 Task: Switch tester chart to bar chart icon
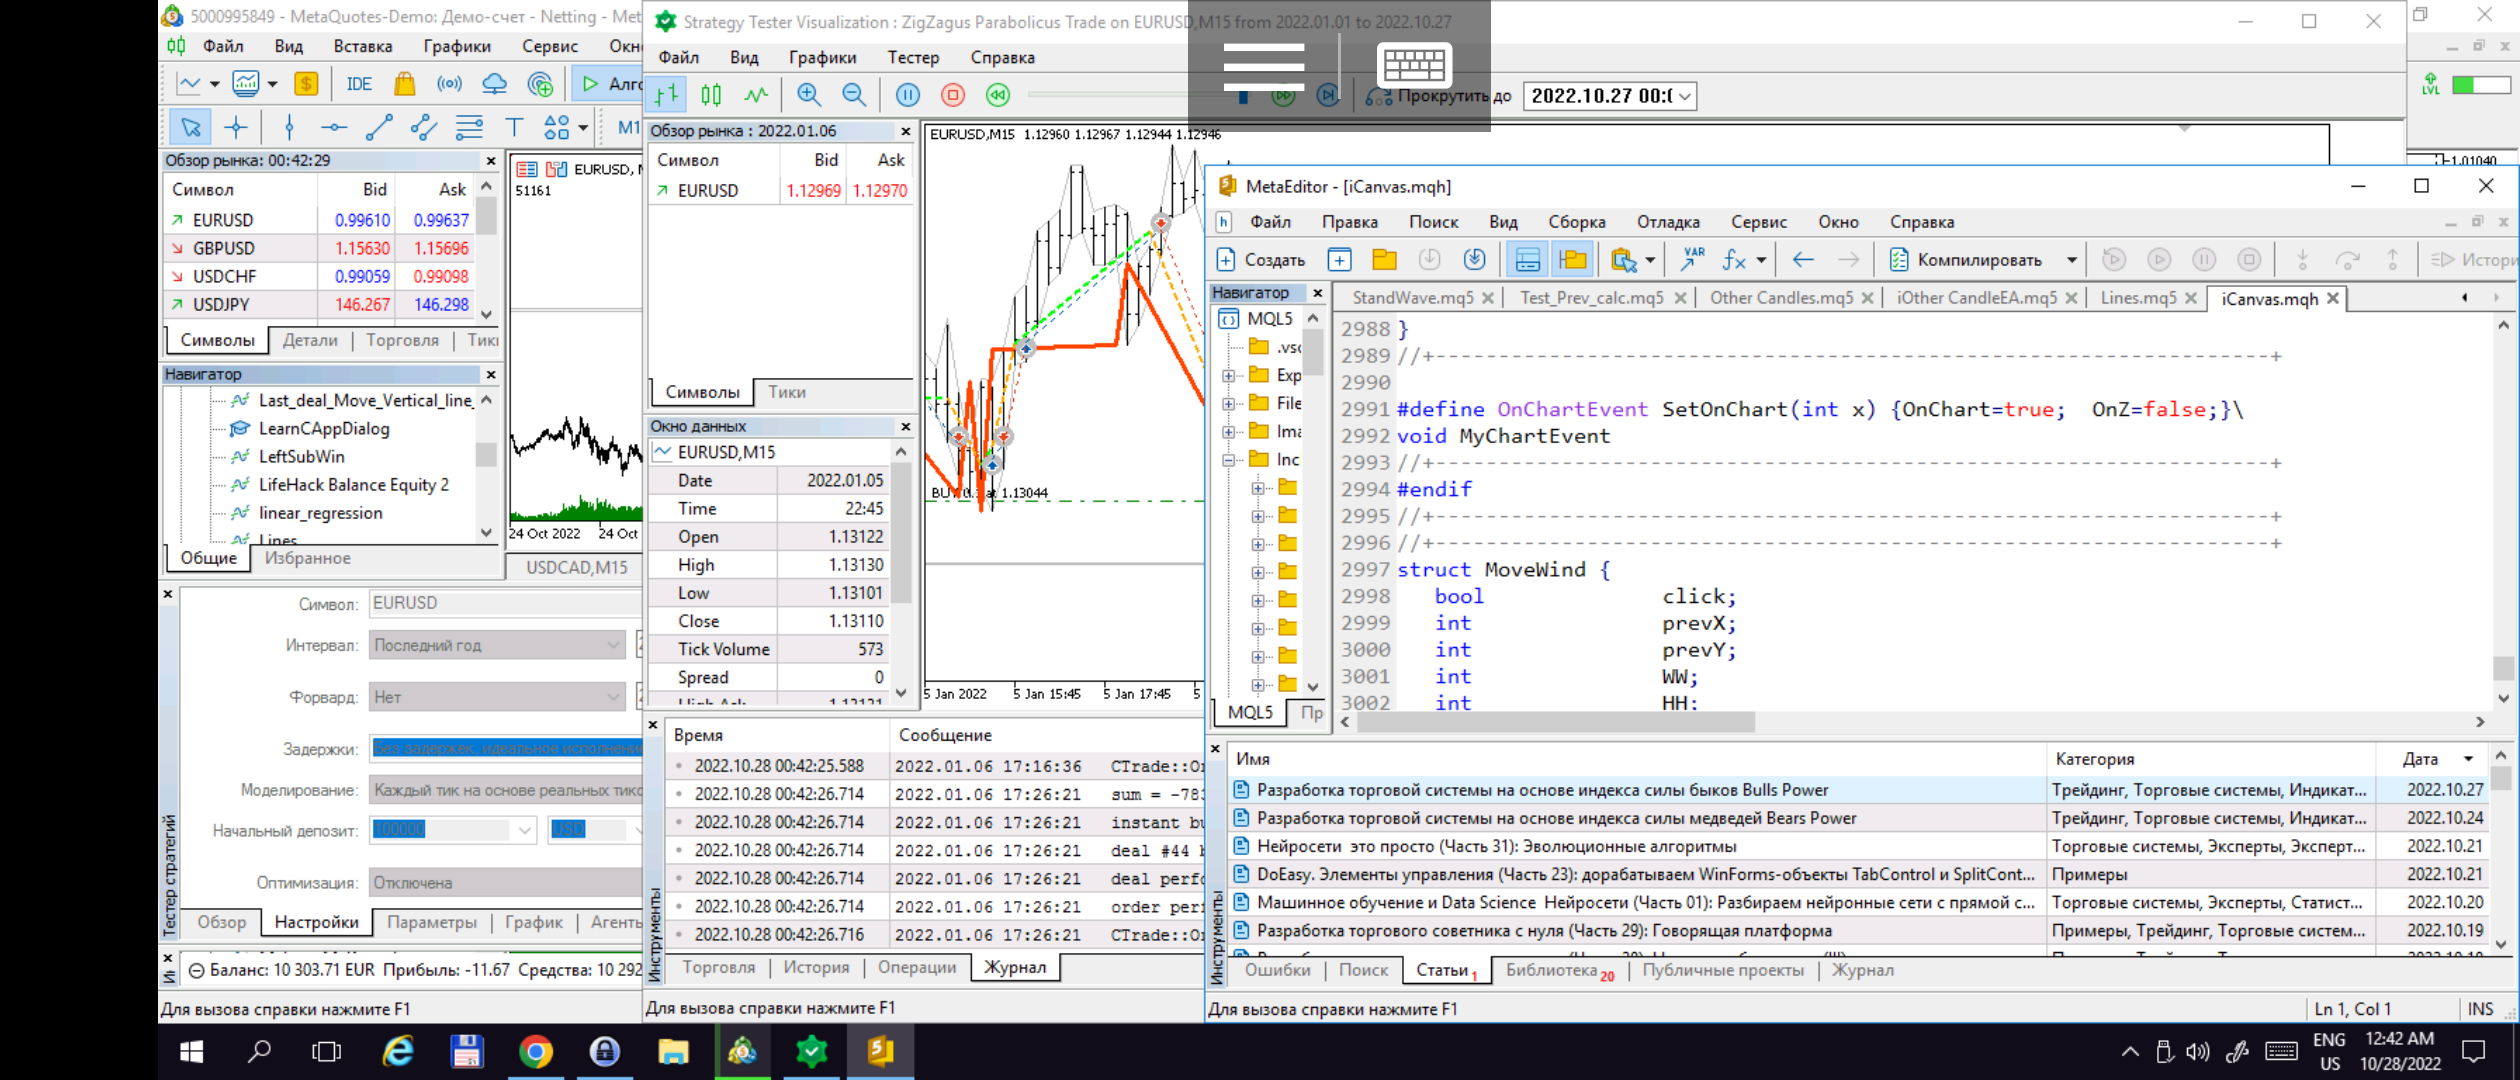click(x=667, y=95)
